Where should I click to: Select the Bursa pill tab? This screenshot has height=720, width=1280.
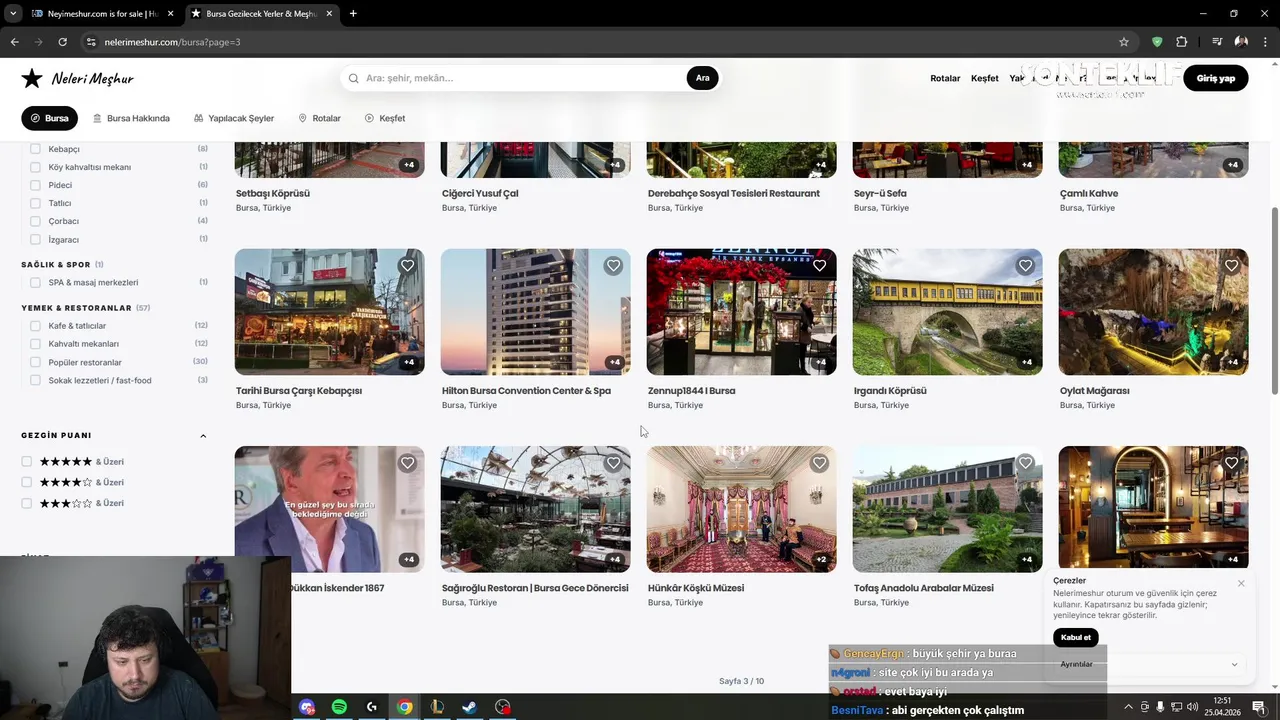pyautogui.click(x=49, y=118)
